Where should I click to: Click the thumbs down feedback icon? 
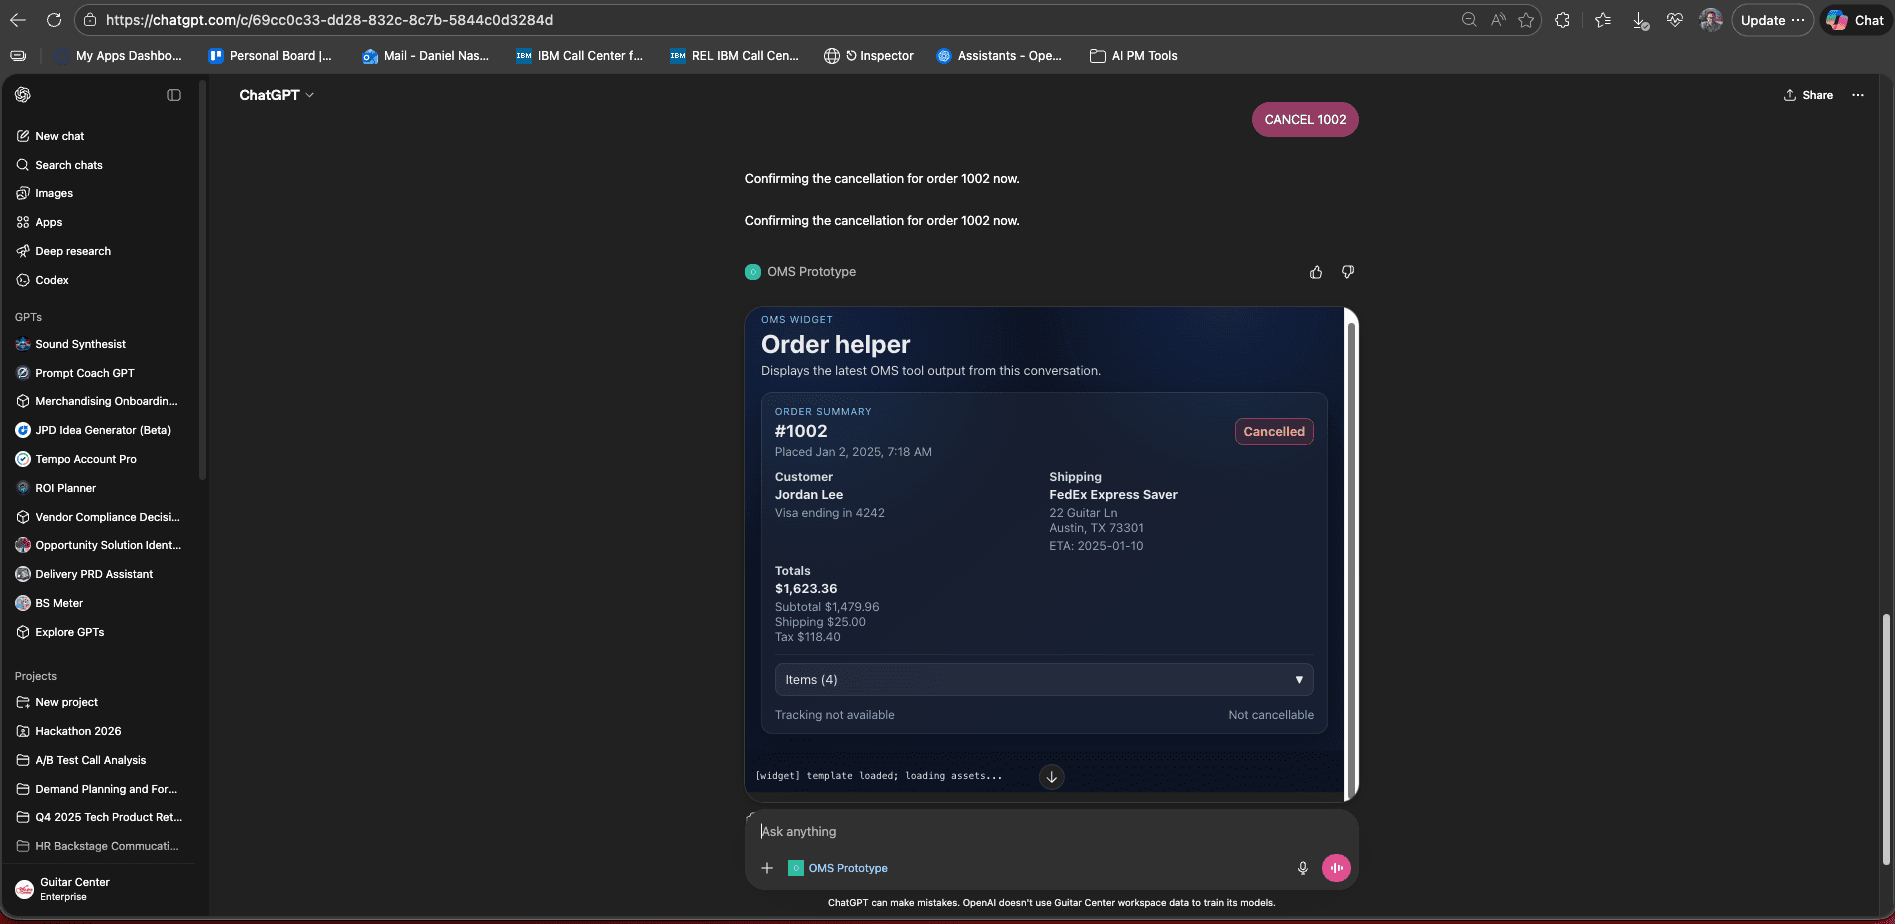pos(1348,272)
